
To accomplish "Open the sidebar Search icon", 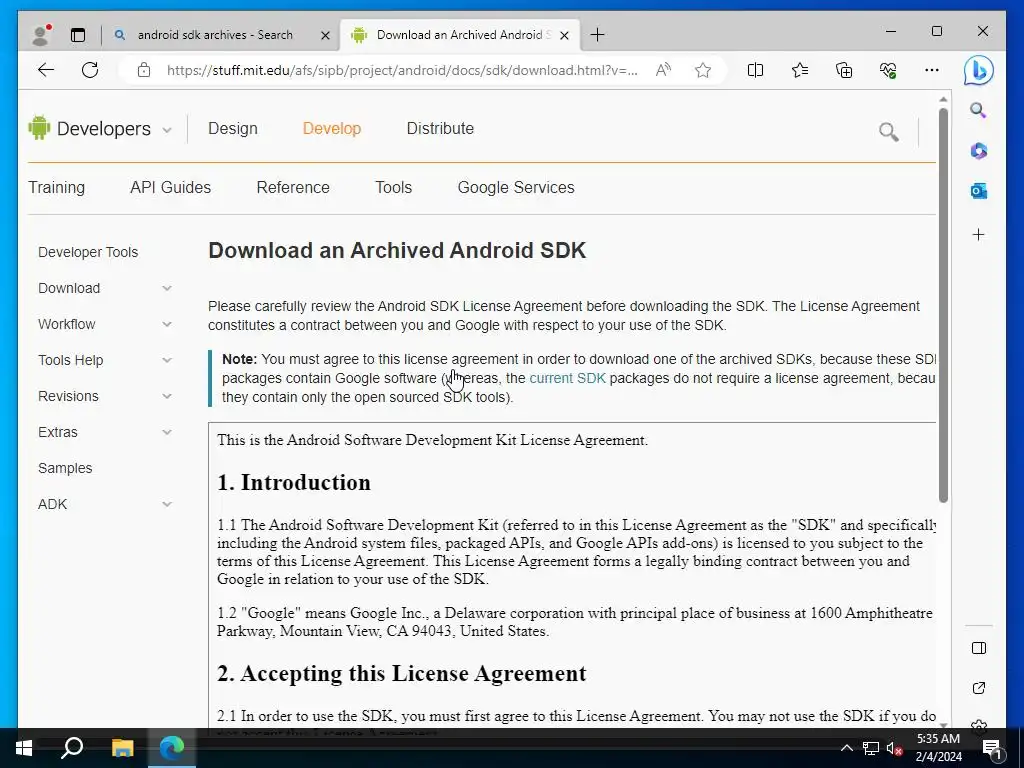I will click(x=978, y=110).
